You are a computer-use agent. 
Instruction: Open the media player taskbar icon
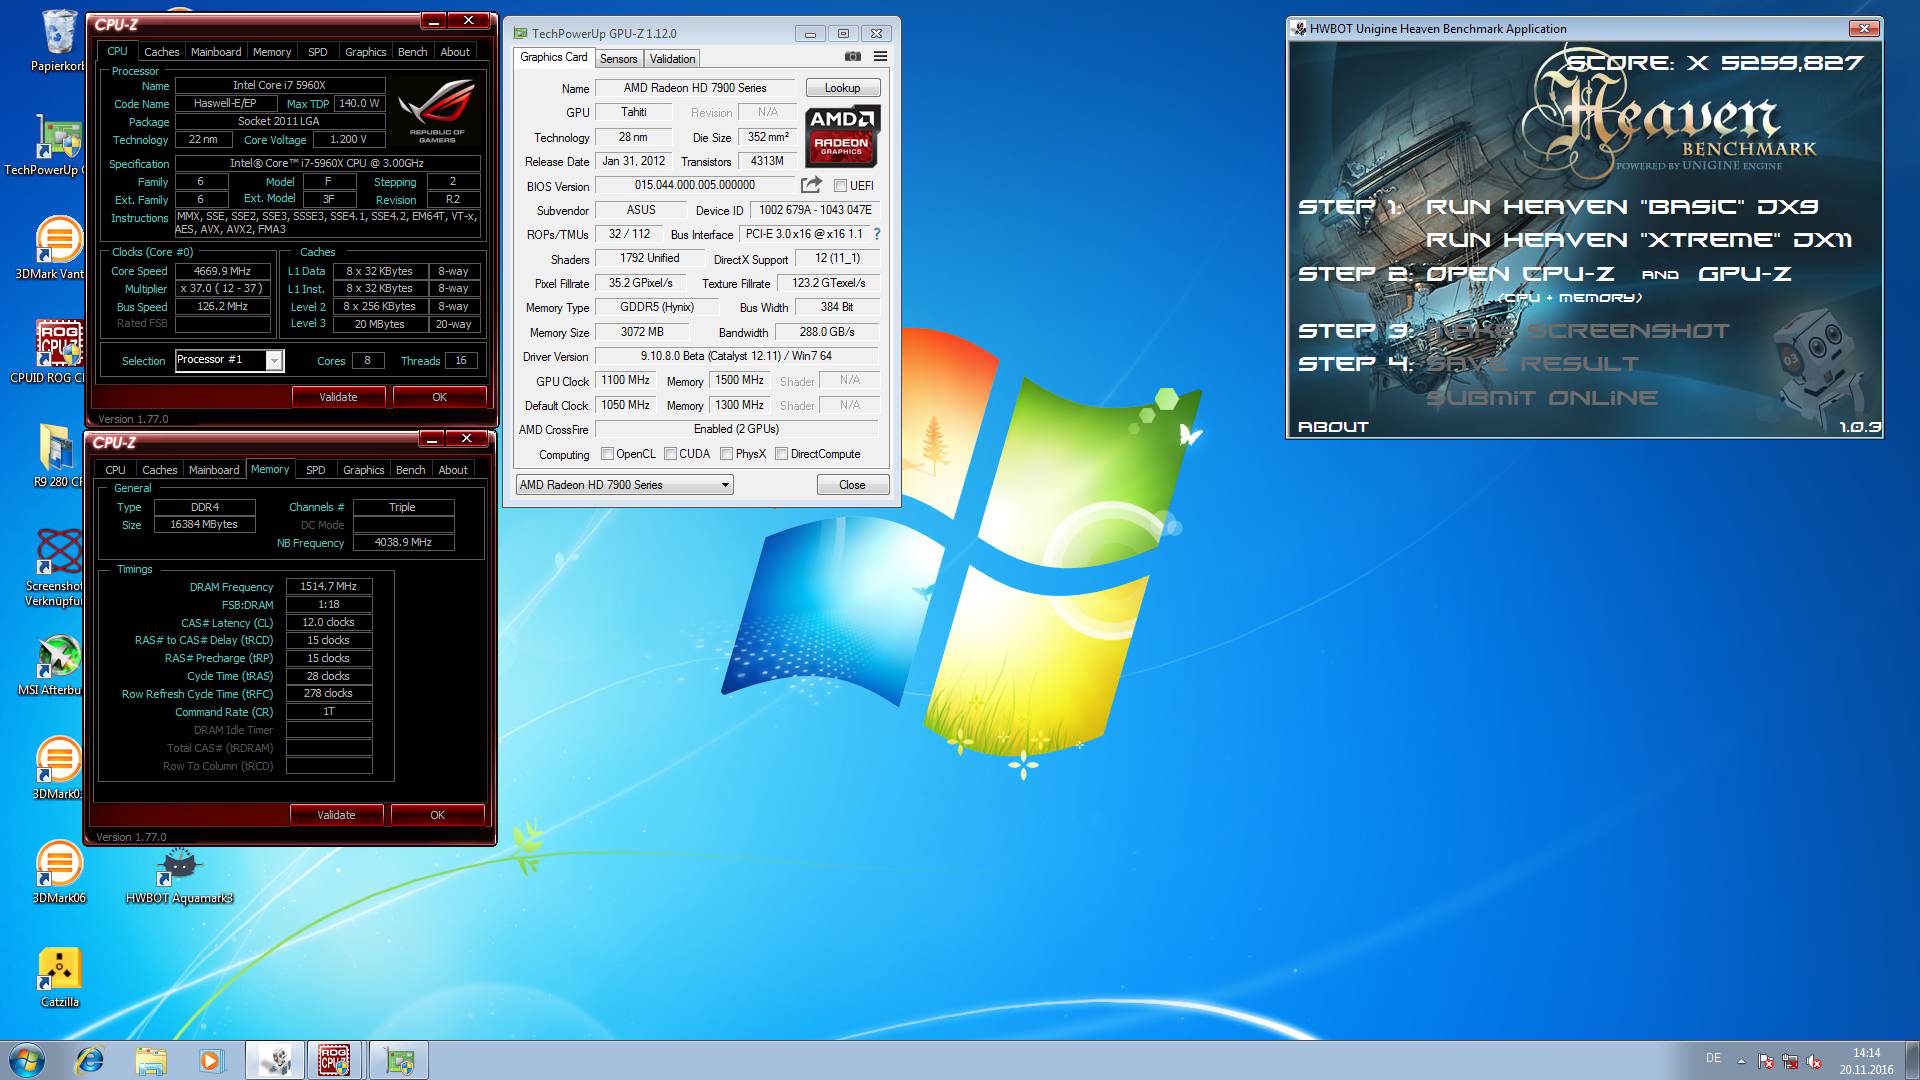(210, 1060)
